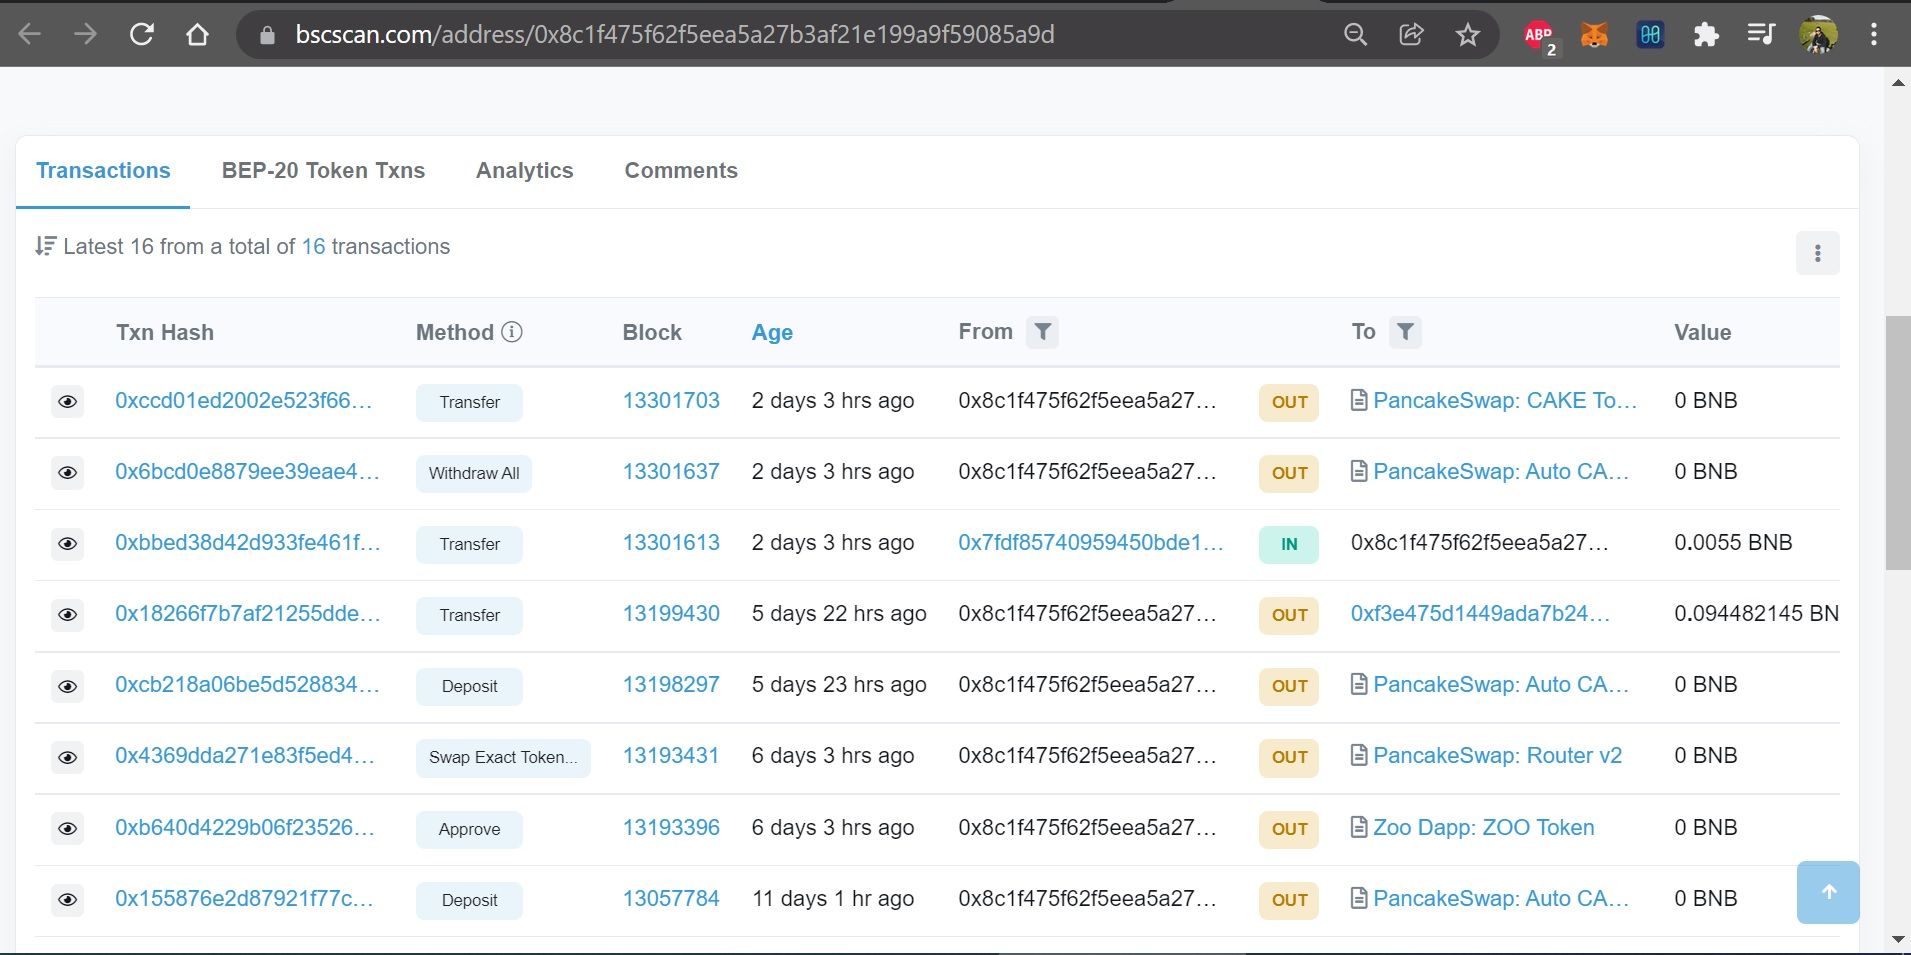Click '11 days 1 hr ago' age
1911x955 pixels.
(x=833, y=899)
